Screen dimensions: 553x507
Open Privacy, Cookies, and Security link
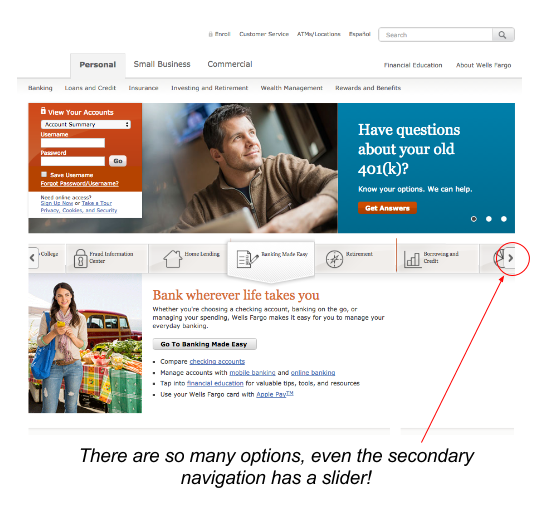(79, 210)
